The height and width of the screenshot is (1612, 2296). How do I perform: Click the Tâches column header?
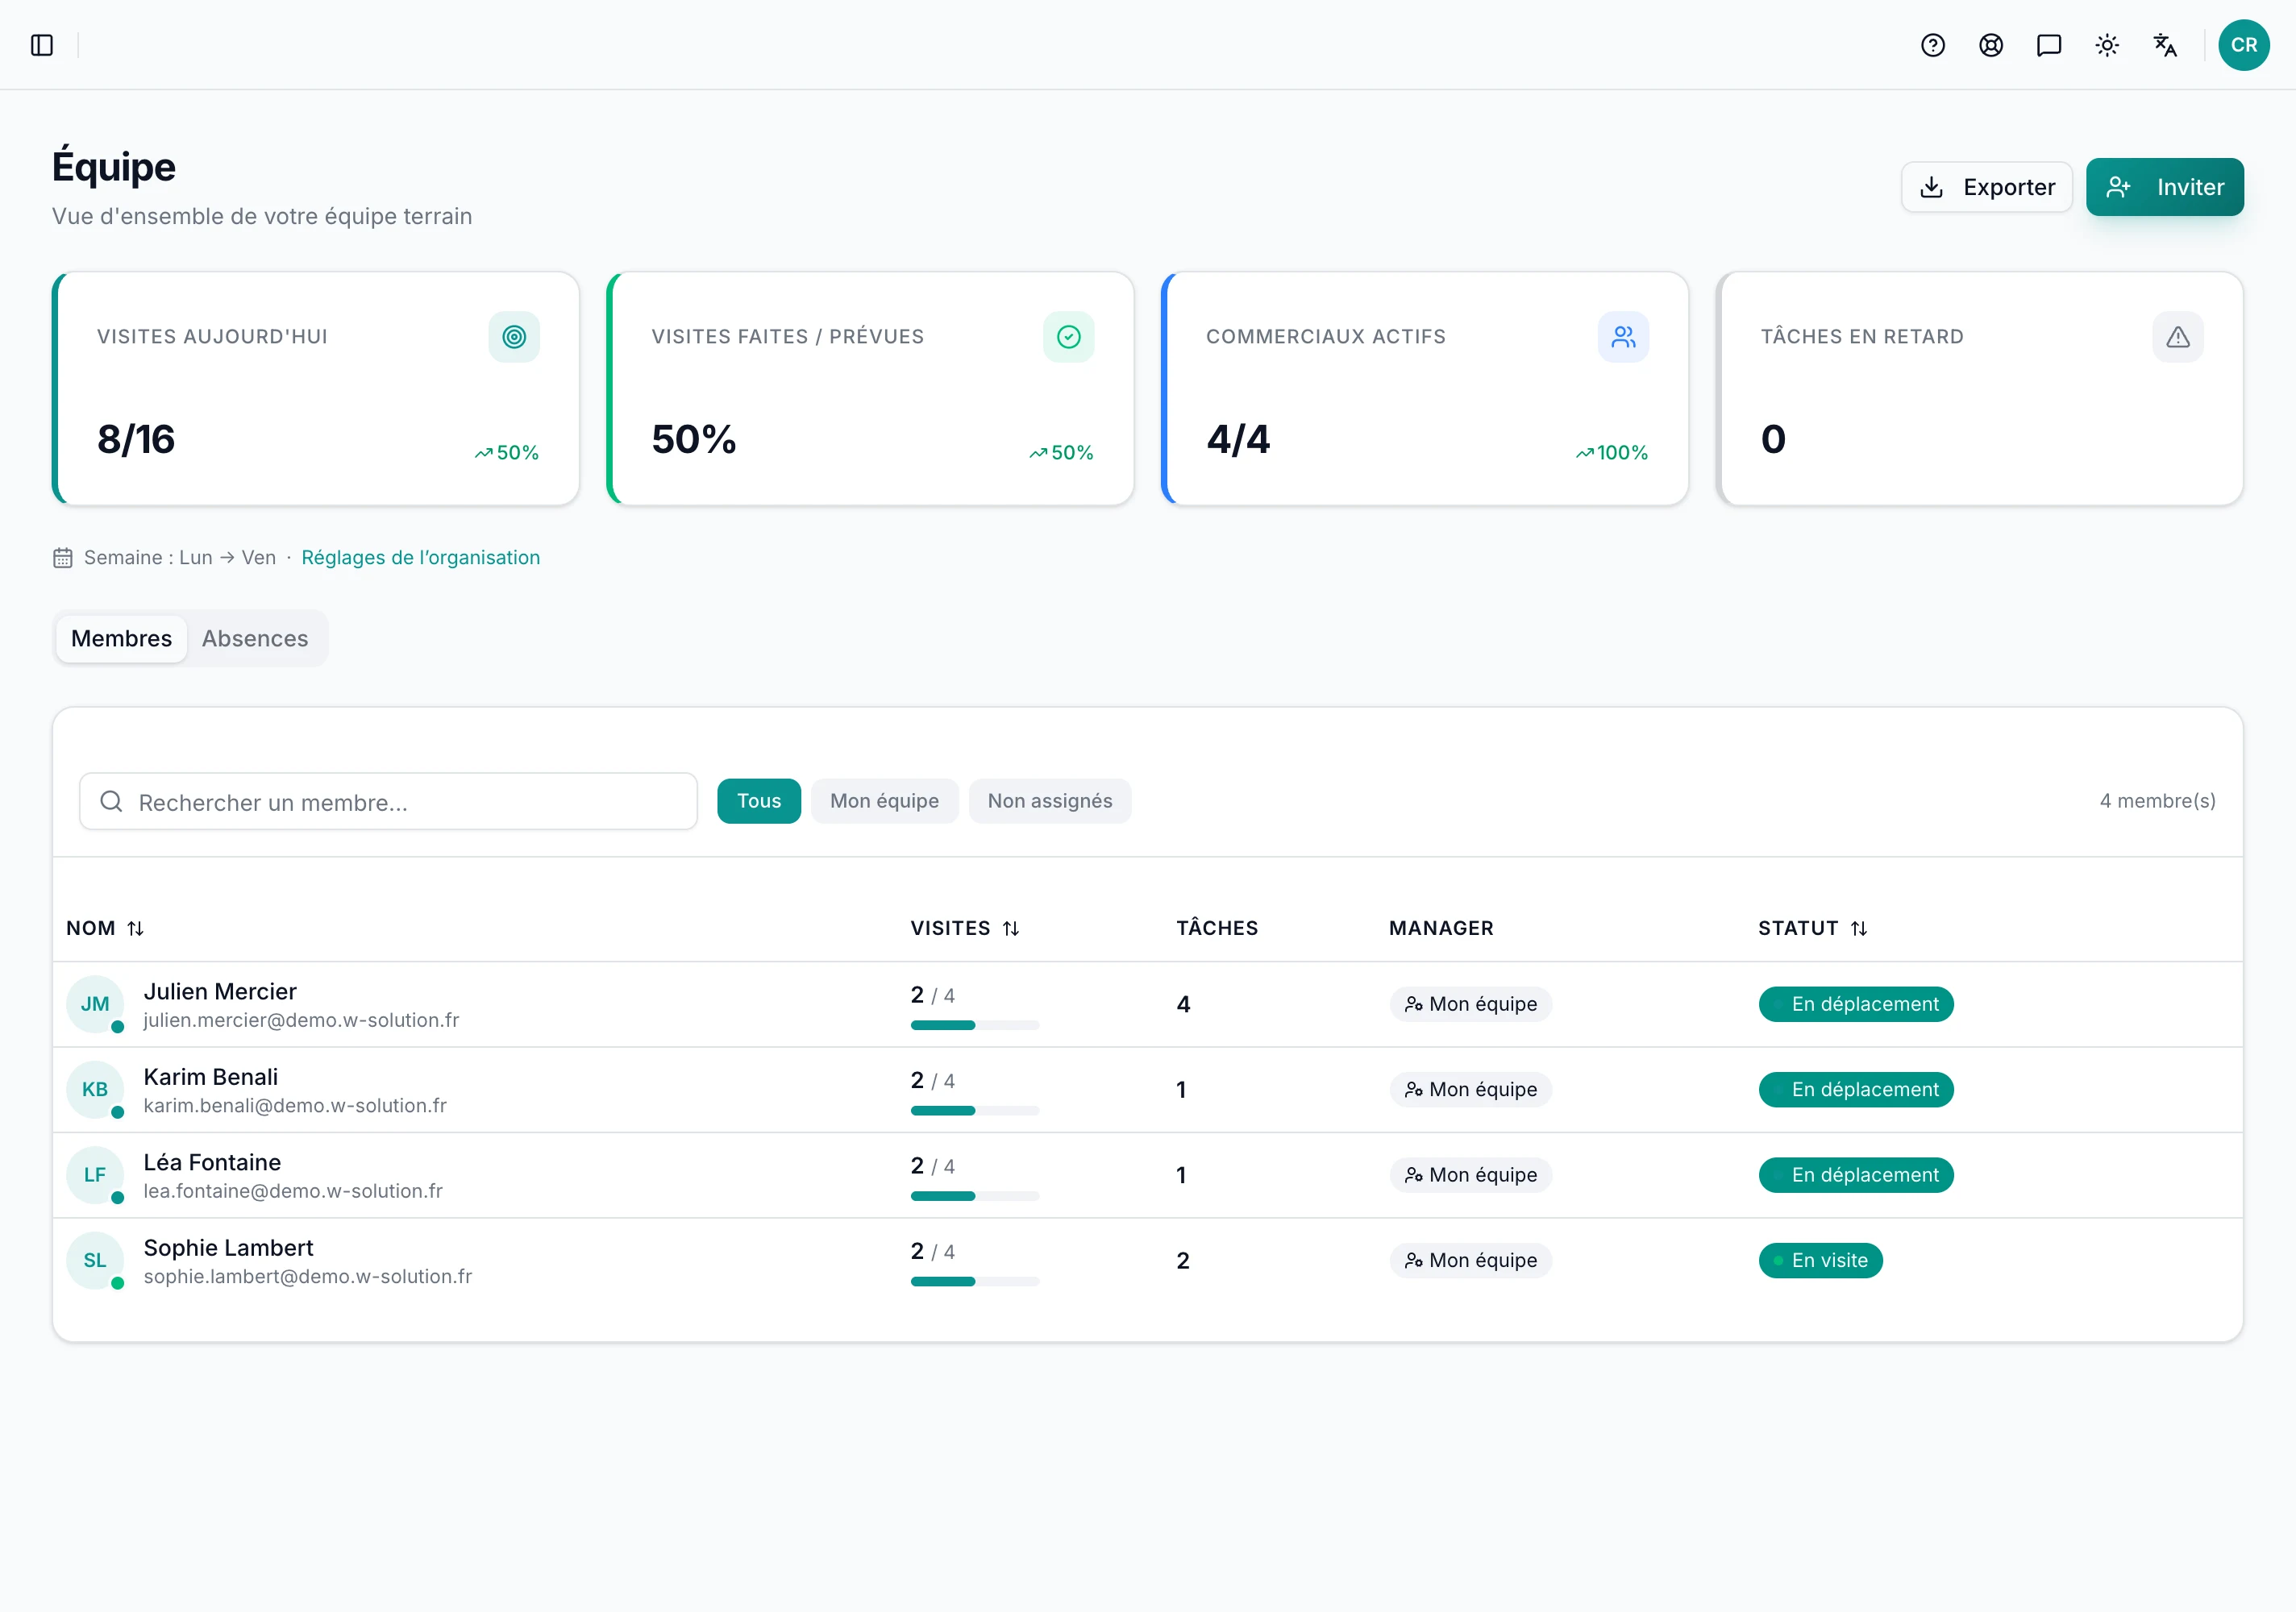(1217, 928)
